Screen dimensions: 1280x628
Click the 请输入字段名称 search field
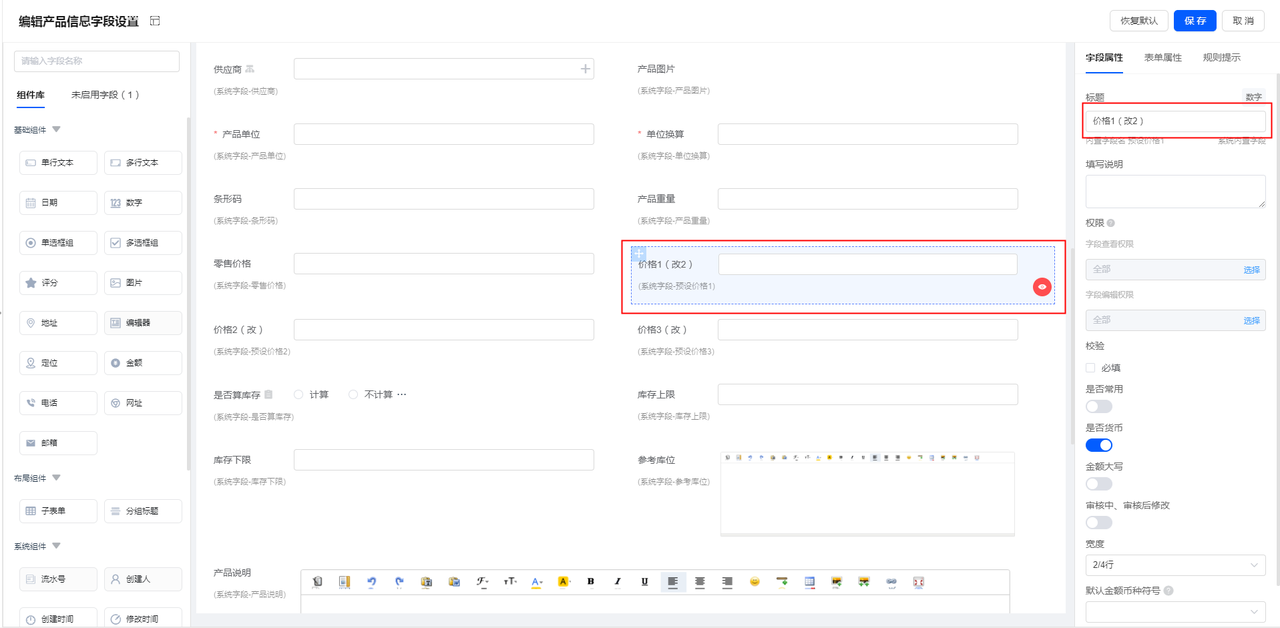point(97,61)
